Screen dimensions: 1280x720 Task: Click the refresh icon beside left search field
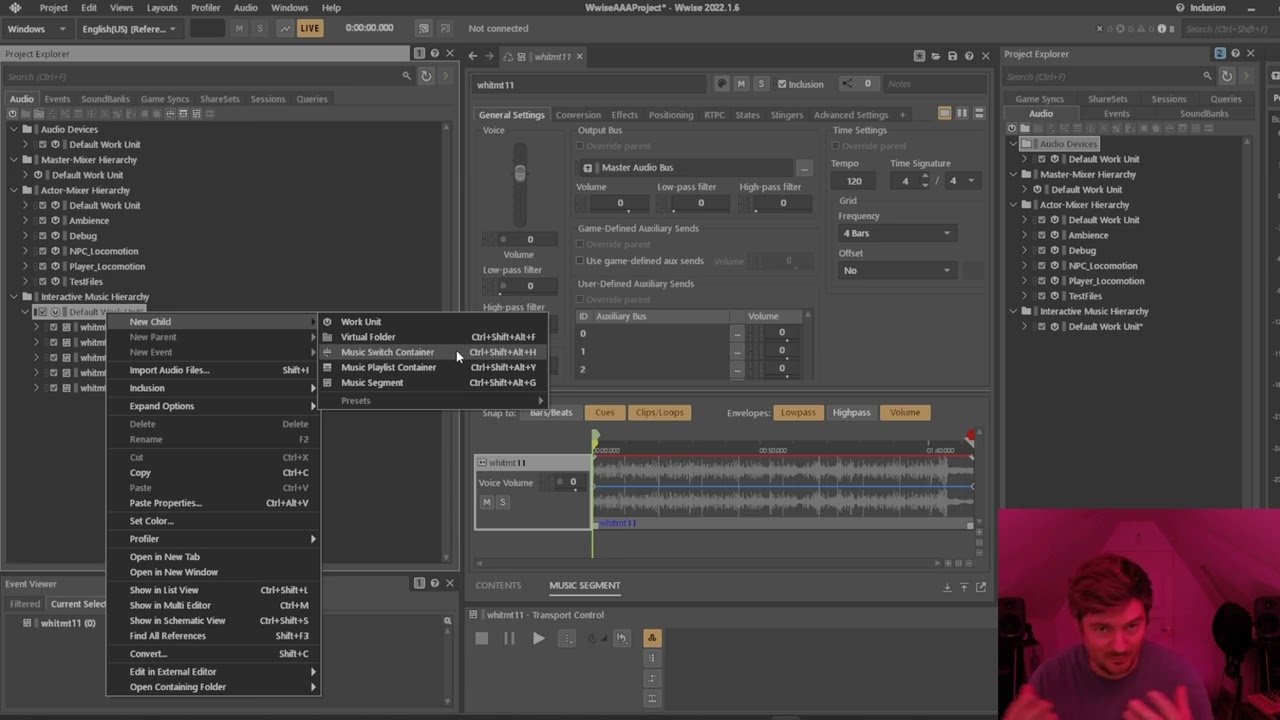point(426,76)
